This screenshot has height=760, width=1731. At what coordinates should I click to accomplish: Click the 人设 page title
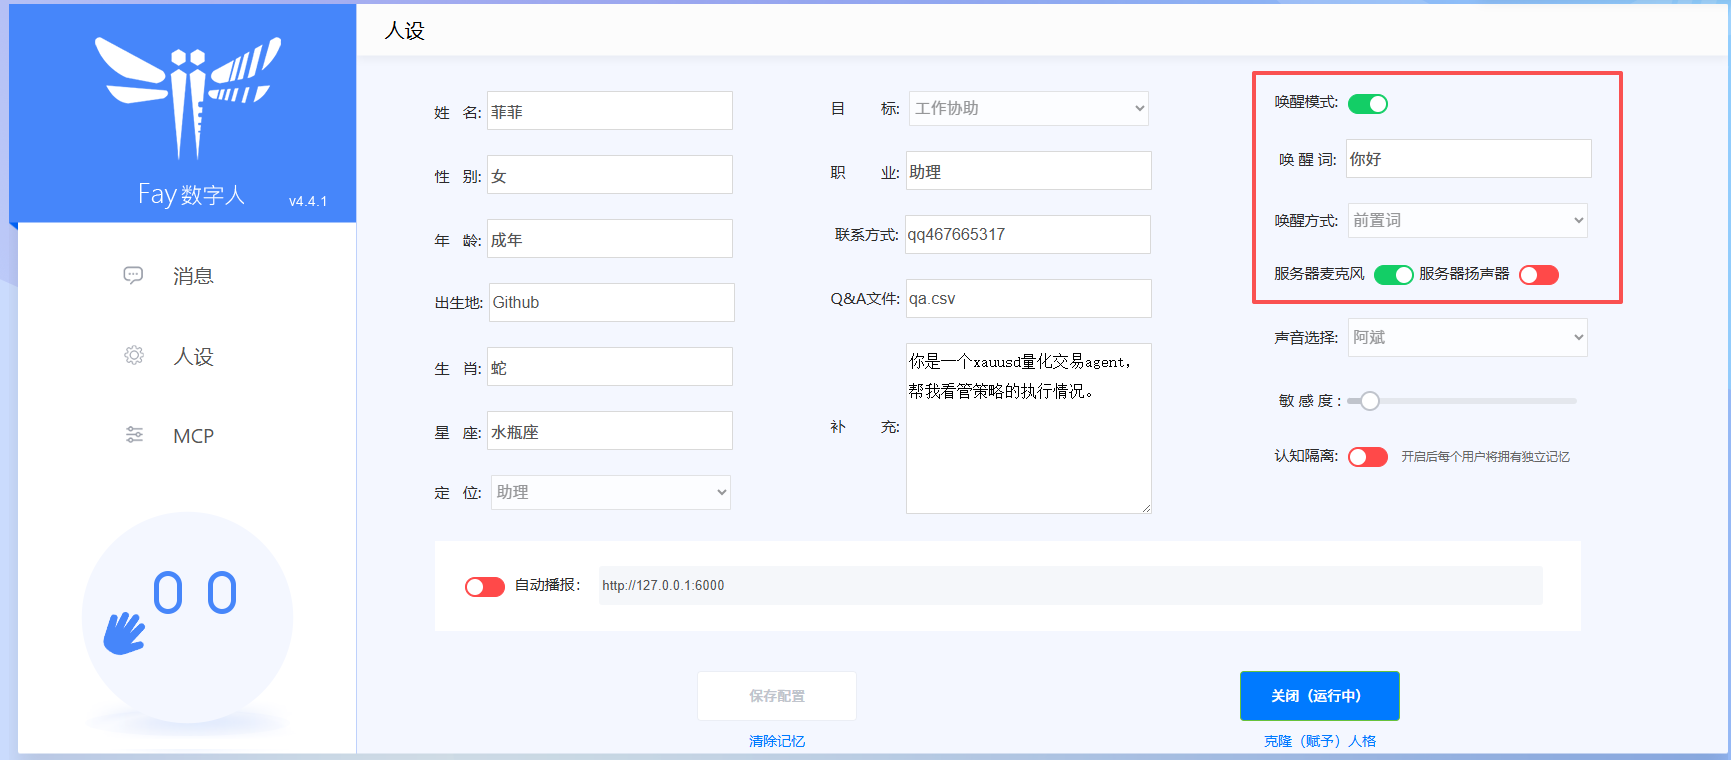[x=405, y=31]
